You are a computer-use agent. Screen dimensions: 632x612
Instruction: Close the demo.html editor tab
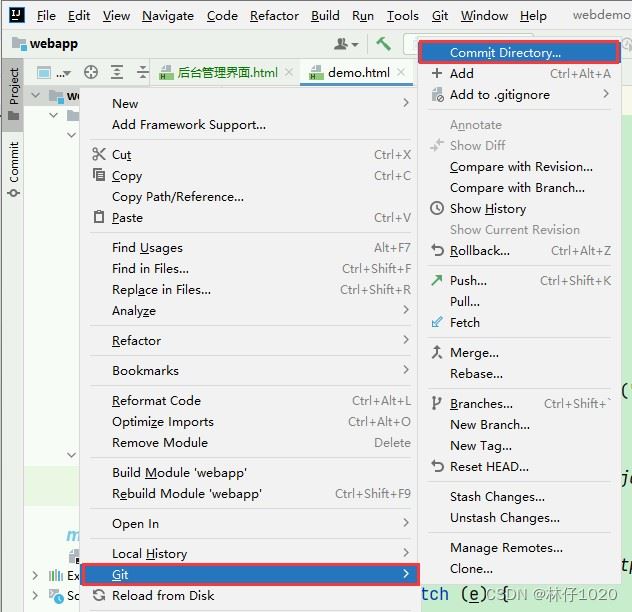[401, 73]
